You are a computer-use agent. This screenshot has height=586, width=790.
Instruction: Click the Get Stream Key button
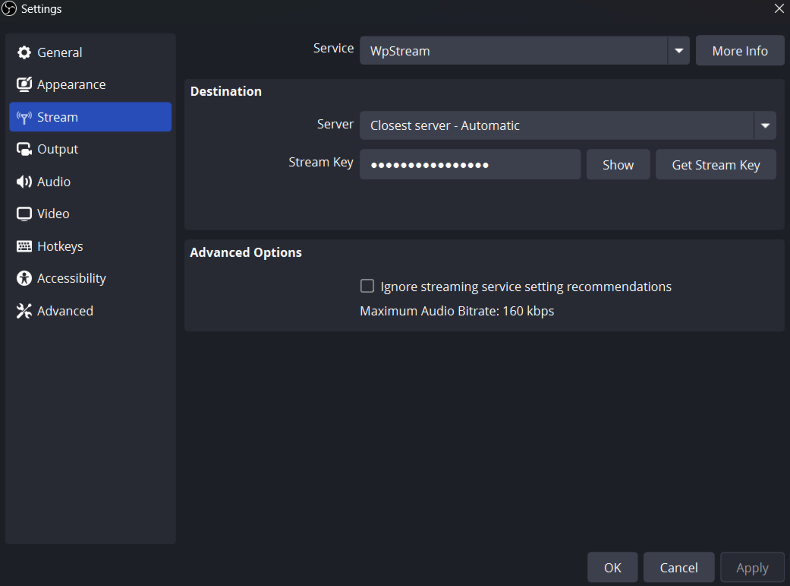[716, 165]
